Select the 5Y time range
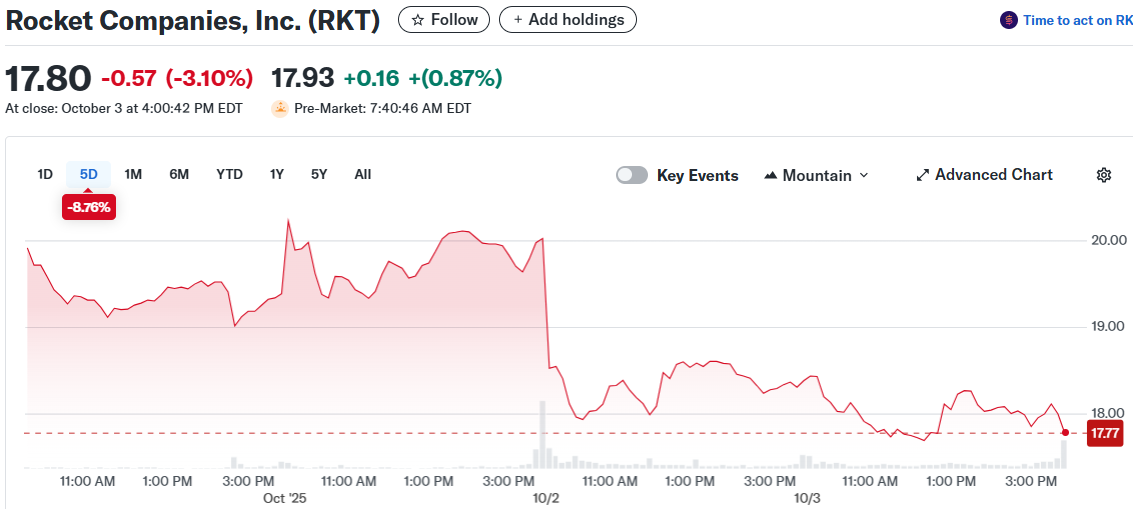The height and width of the screenshot is (509, 1133). tap(319, 174)
